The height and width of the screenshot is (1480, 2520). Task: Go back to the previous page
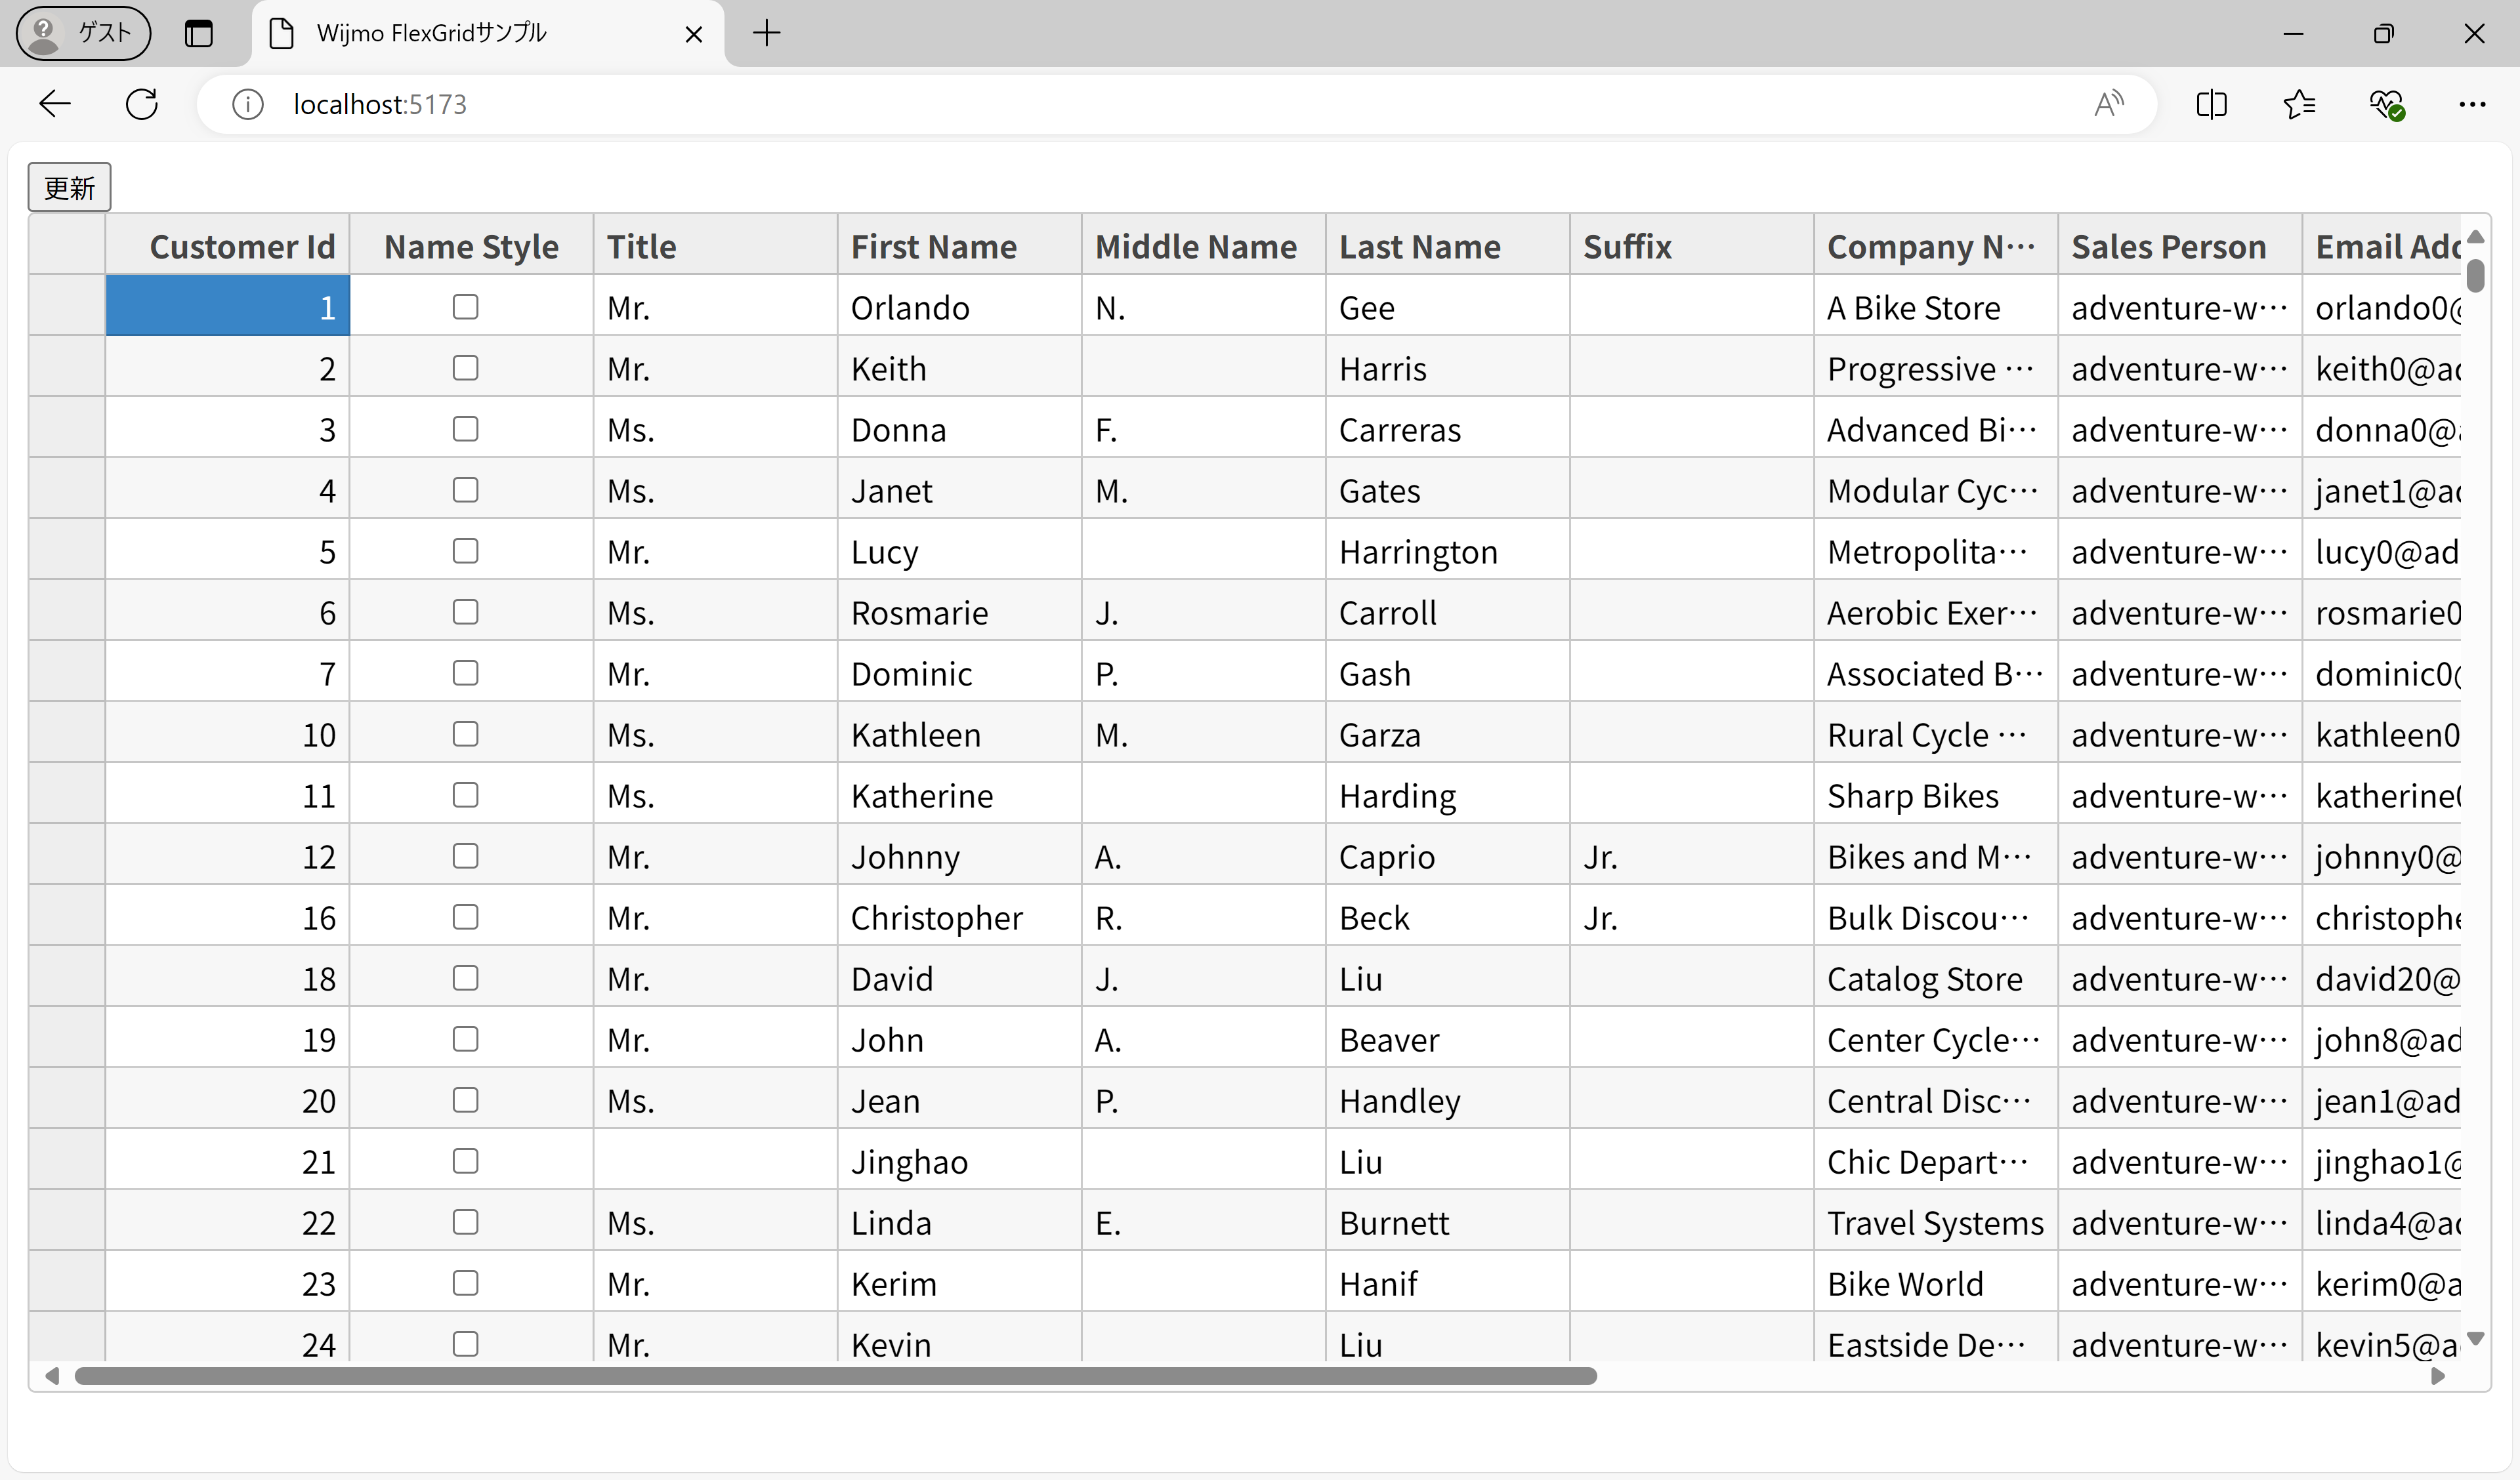tap(55, 104)
